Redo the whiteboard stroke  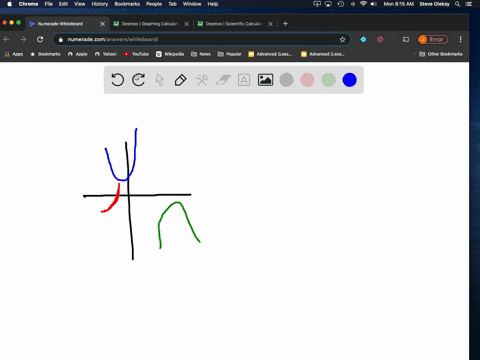(x=139, y=80)
